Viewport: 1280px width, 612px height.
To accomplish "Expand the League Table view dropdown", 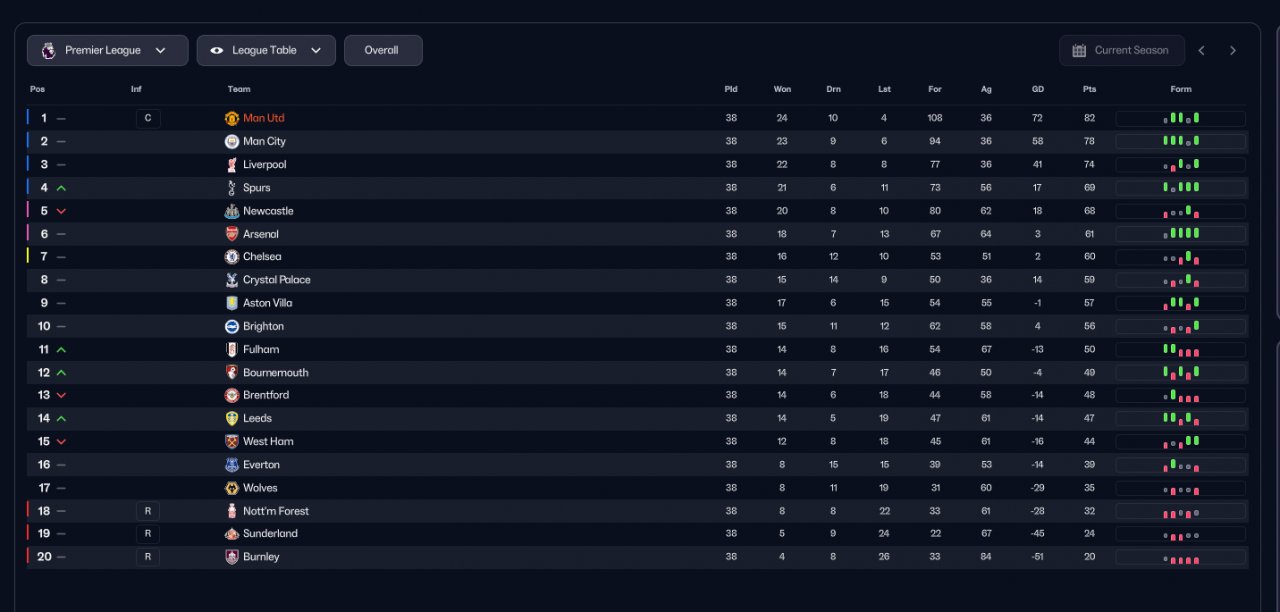I will (265, 51).
